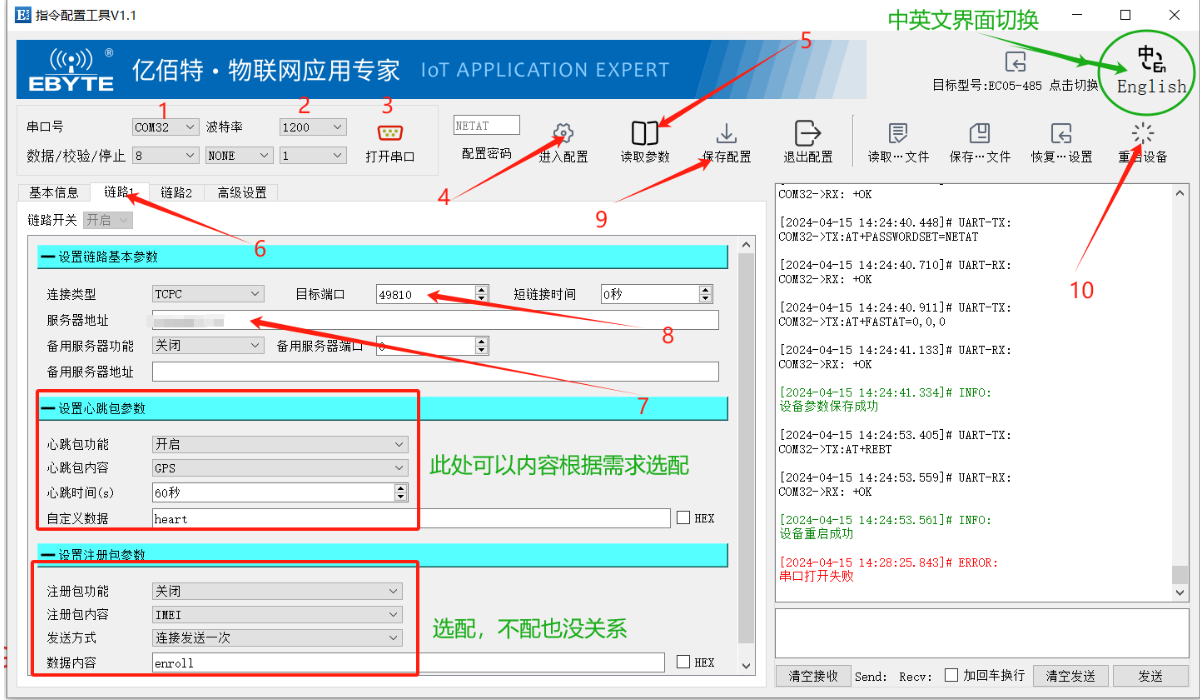
Task: Click the 数据内容 enroll field
Action: click(408, 662)
